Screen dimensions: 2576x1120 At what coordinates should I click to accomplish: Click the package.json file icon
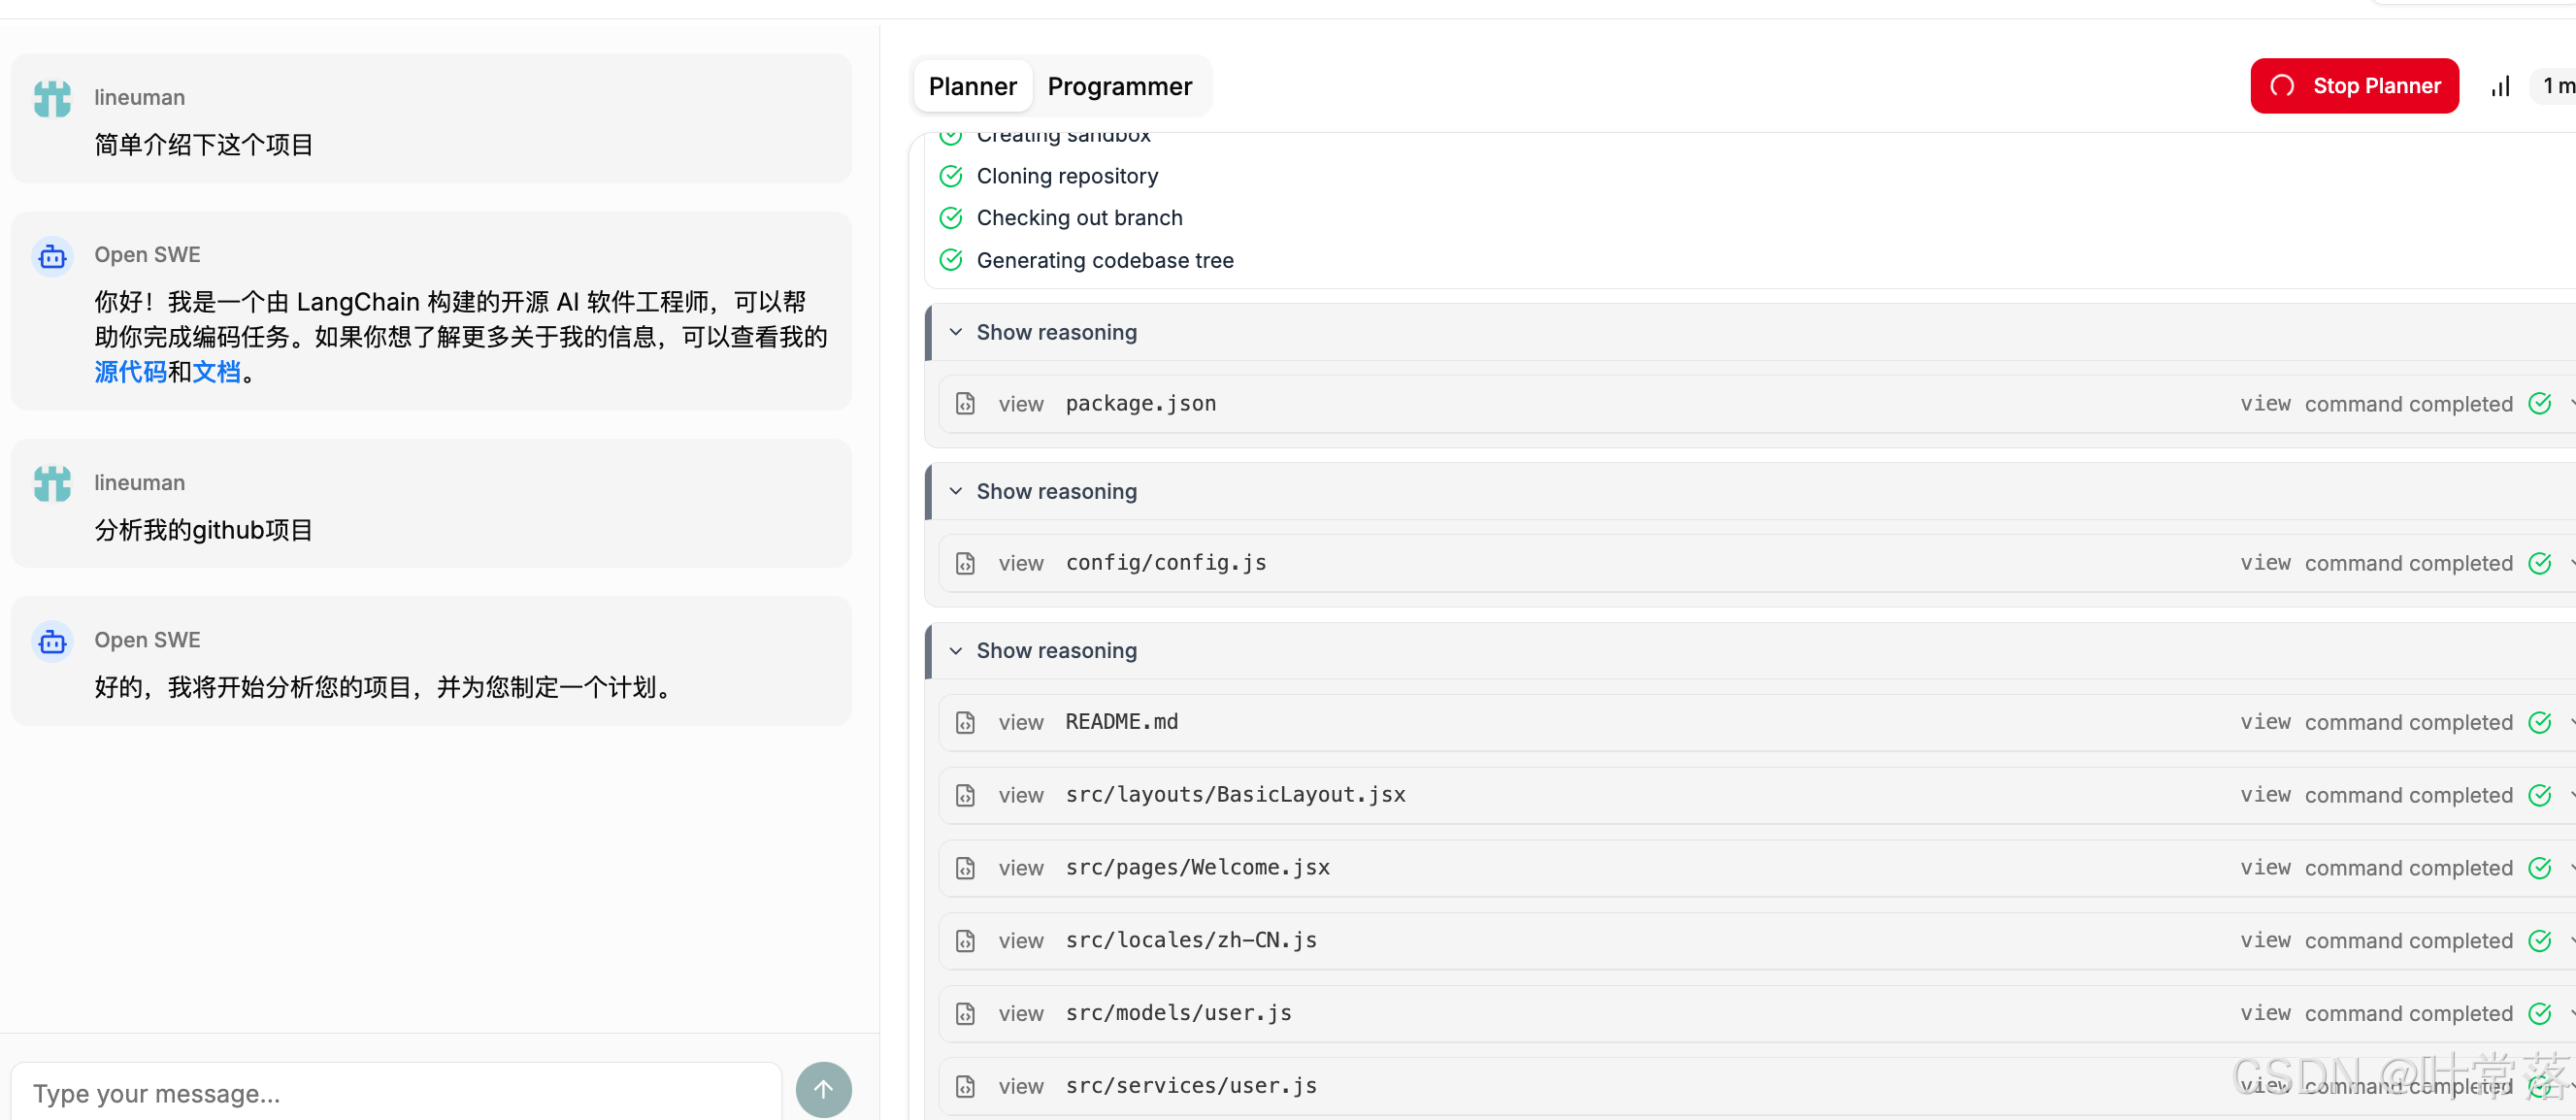[965, 404]
